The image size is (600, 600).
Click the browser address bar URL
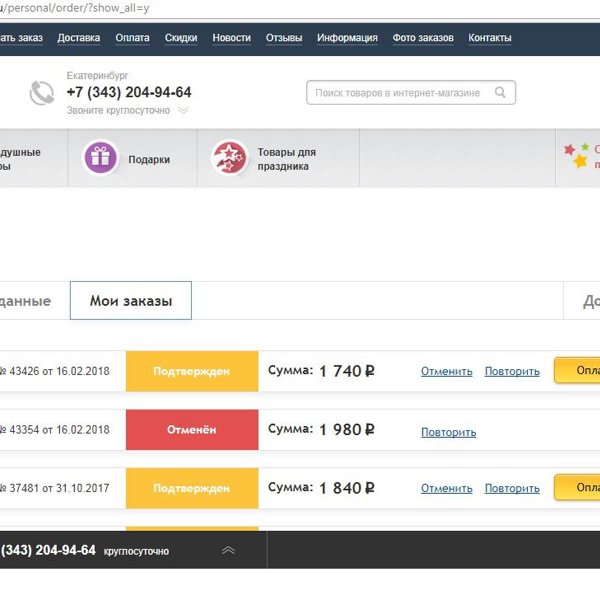pos(75,8)
